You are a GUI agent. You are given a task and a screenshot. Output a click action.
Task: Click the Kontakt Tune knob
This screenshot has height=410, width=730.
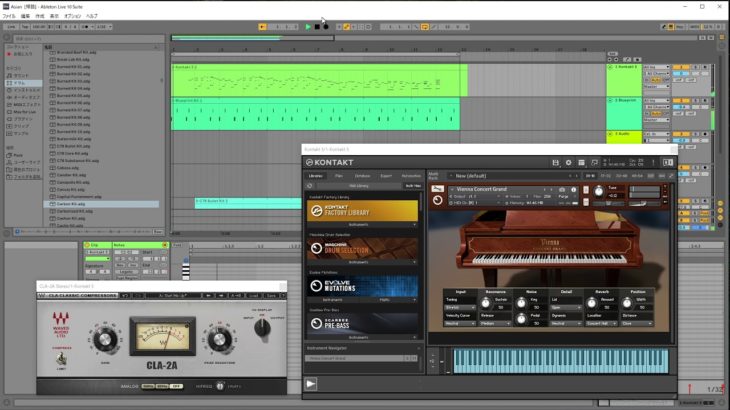click(x=599, y=191)
